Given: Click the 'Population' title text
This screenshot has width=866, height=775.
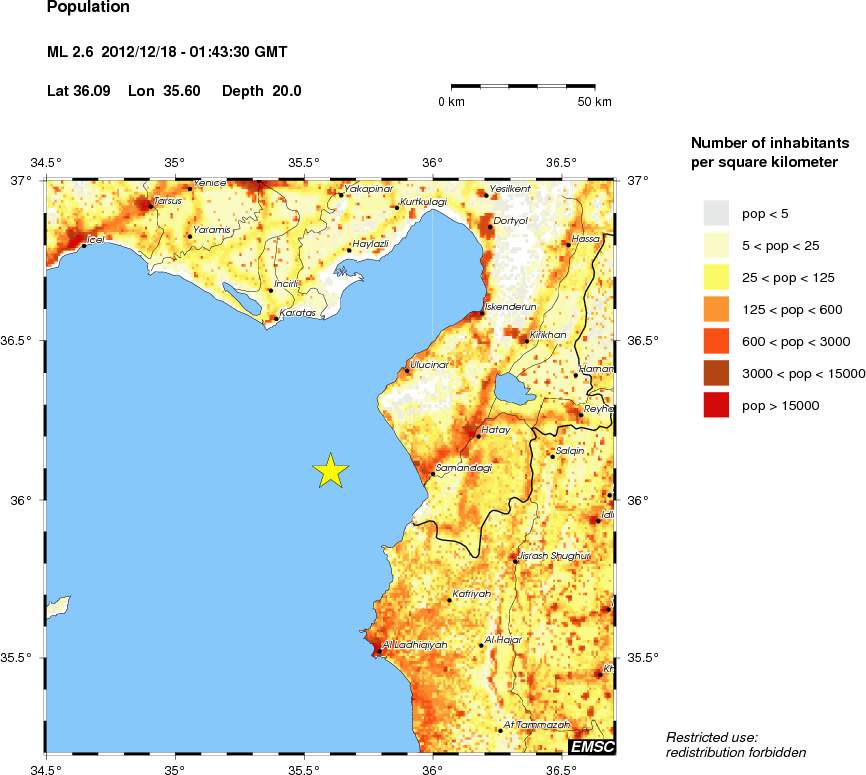Looking at the screenshot, I should pyautogui.click(x=88, y=8).
